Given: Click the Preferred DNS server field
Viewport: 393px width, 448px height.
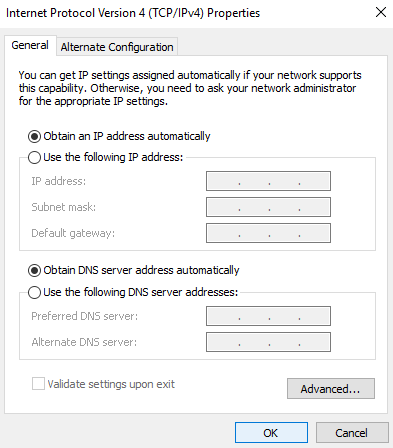Looking at the screenshot, I should coord(268,316).
